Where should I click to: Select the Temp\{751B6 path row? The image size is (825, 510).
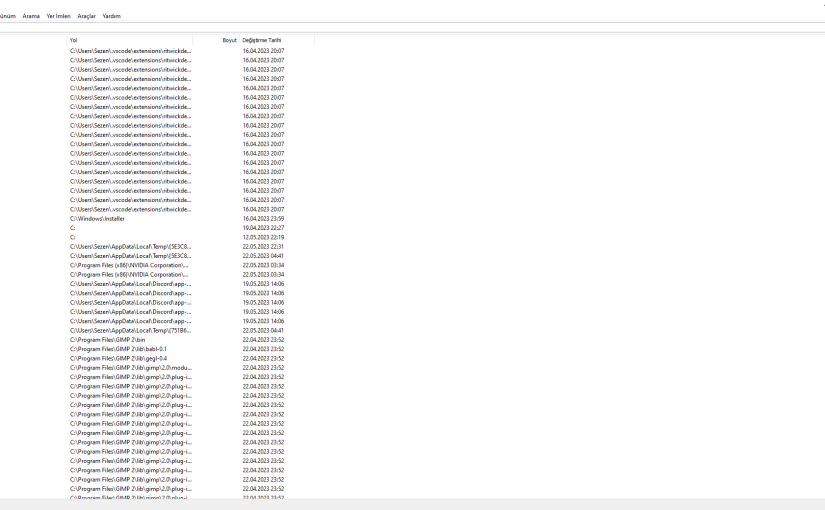click(130, 331)
